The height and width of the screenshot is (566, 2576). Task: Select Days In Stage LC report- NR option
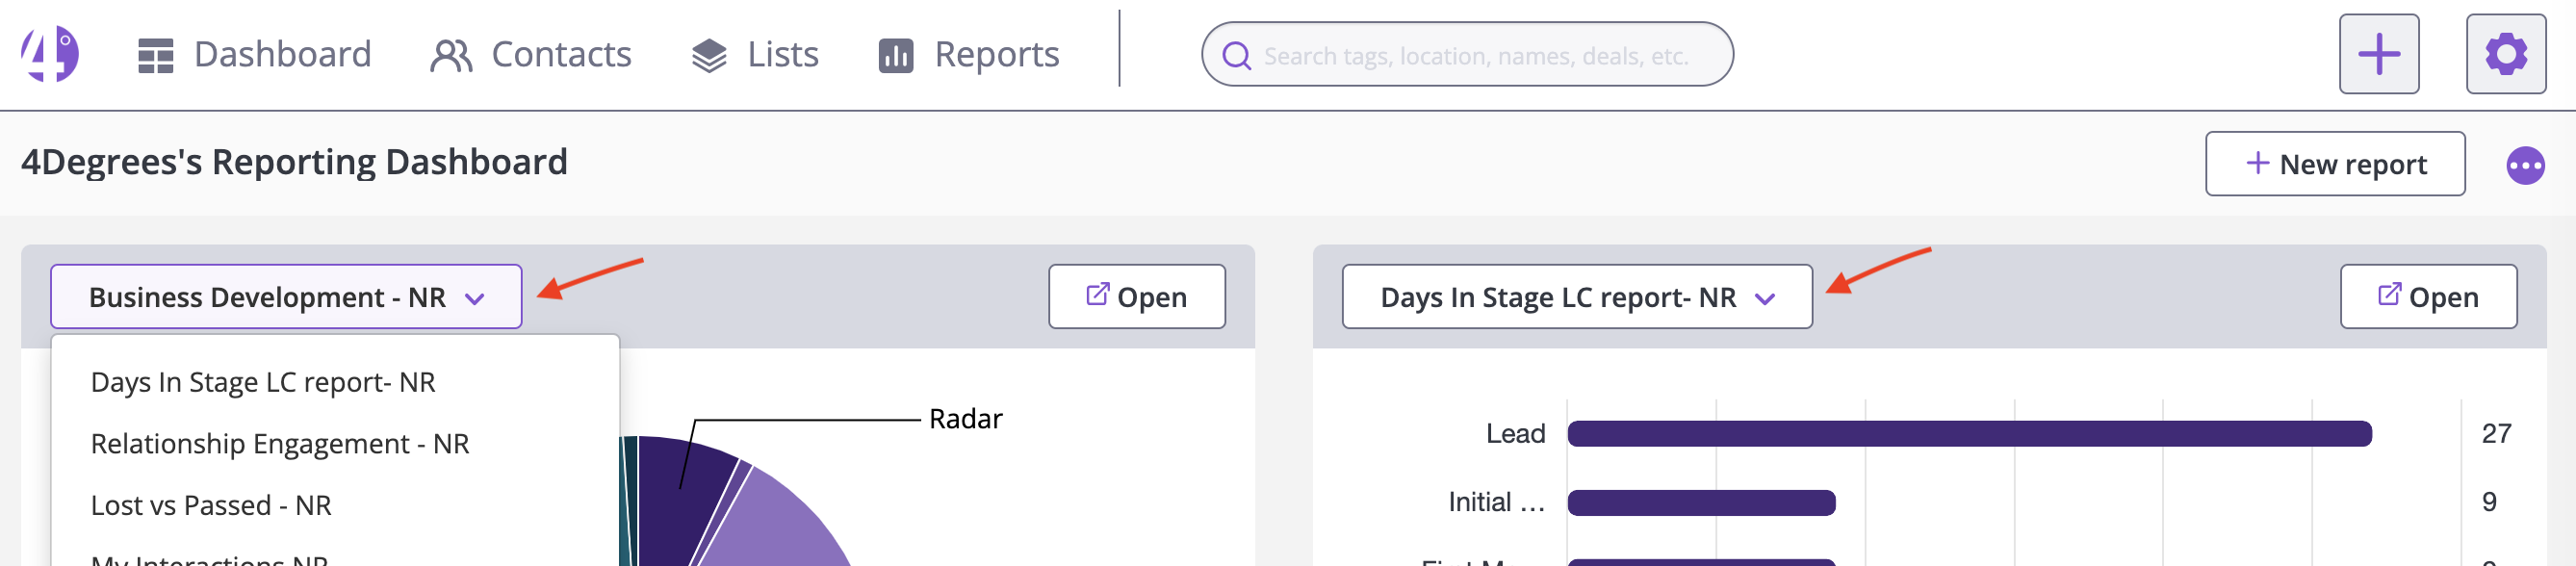click(x=335, y=382)
